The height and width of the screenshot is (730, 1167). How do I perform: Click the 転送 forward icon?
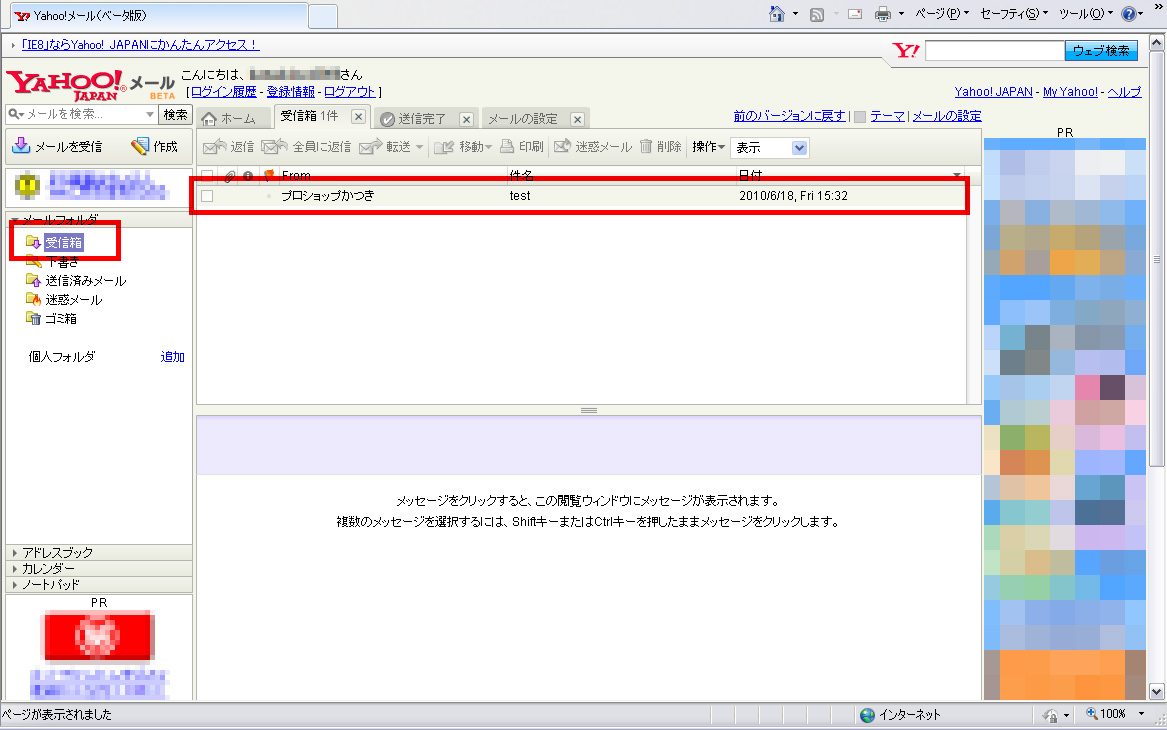[x=370, y=147]
